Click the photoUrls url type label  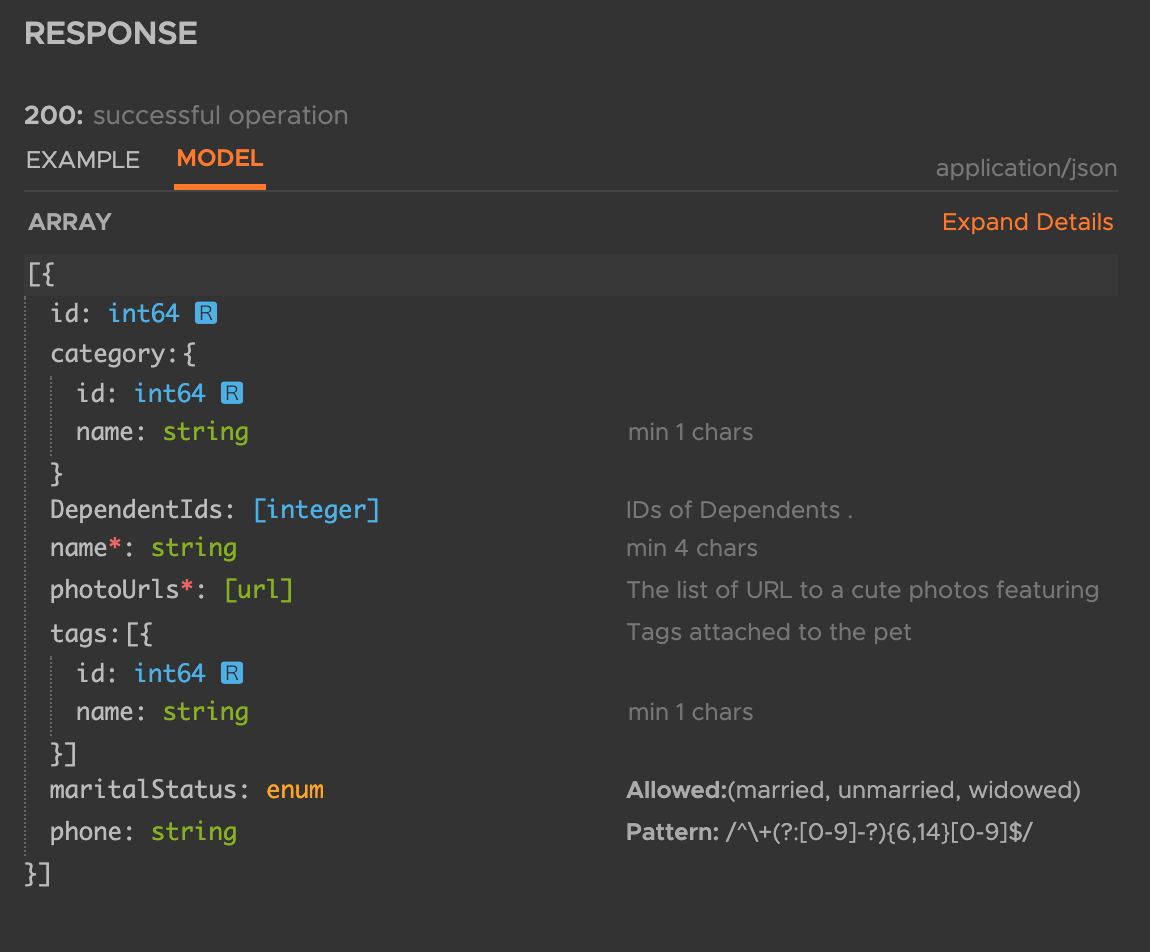[x=258, y=590]
